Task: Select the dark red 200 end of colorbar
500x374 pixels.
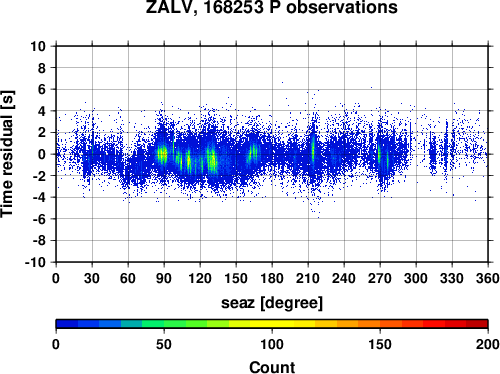Action: pos(477,324)
